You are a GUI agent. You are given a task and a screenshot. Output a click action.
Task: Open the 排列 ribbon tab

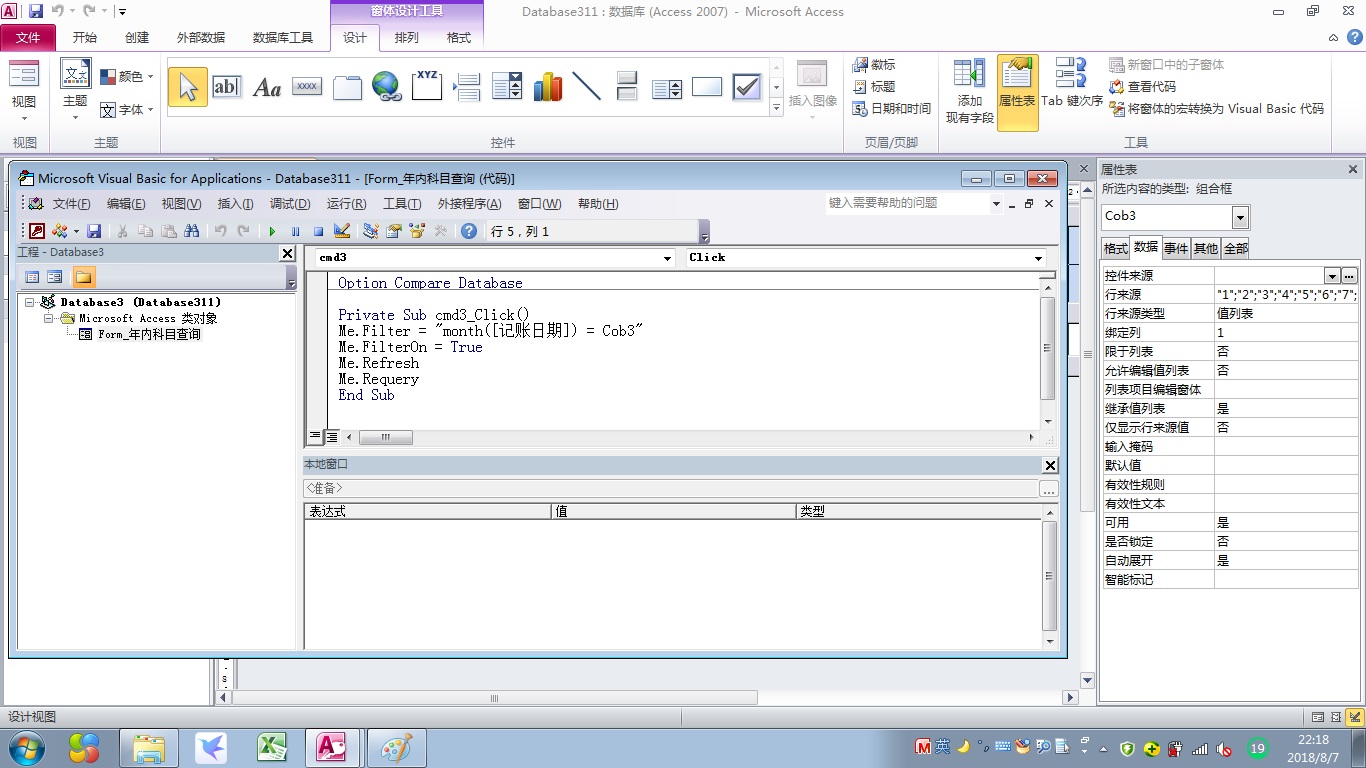pyautogui.click(x=407, y=38)
